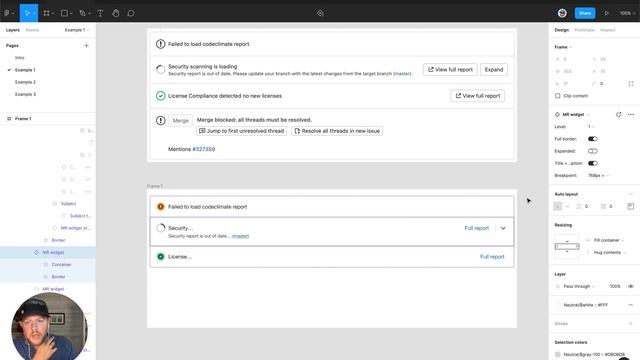Click the component icon in top bar center
Image resolution: width=640 pixels, height=360 pixels.
click(320, 13)
